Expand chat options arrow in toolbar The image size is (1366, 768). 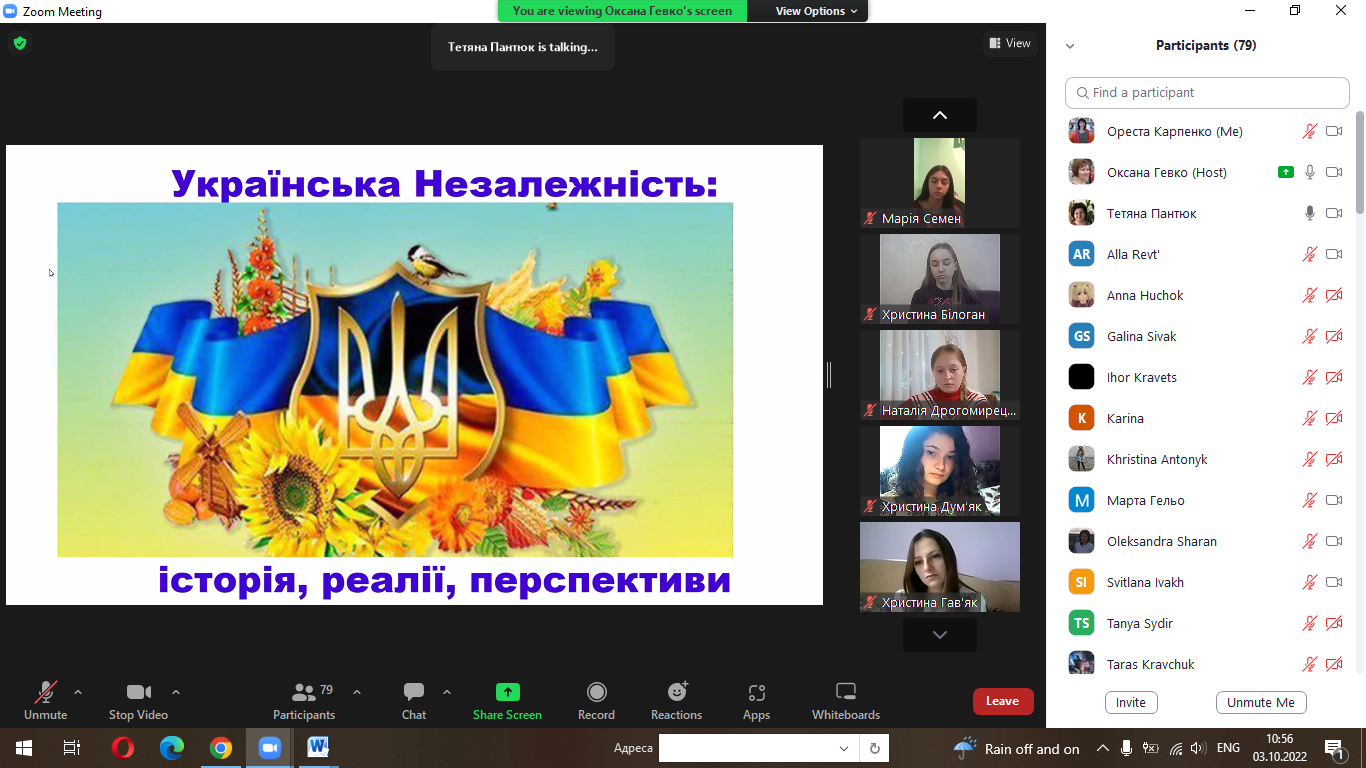click(x=447, y=692)
